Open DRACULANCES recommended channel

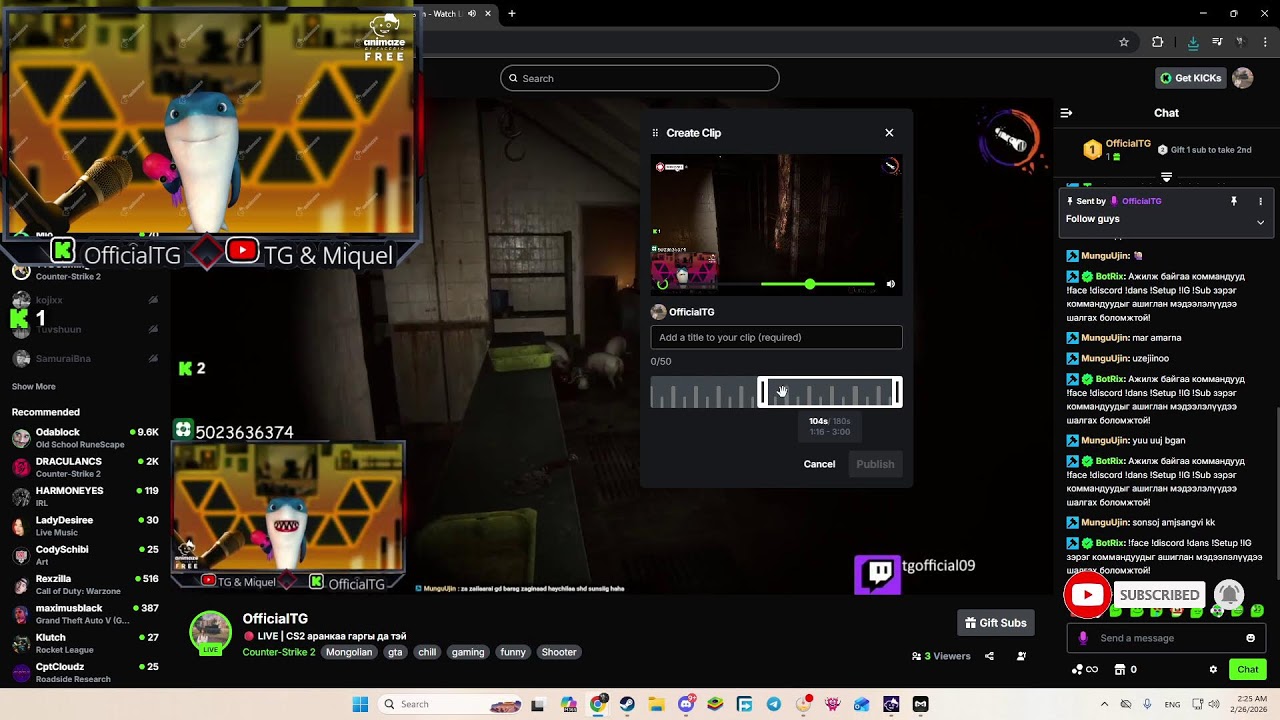pos(85,467)
